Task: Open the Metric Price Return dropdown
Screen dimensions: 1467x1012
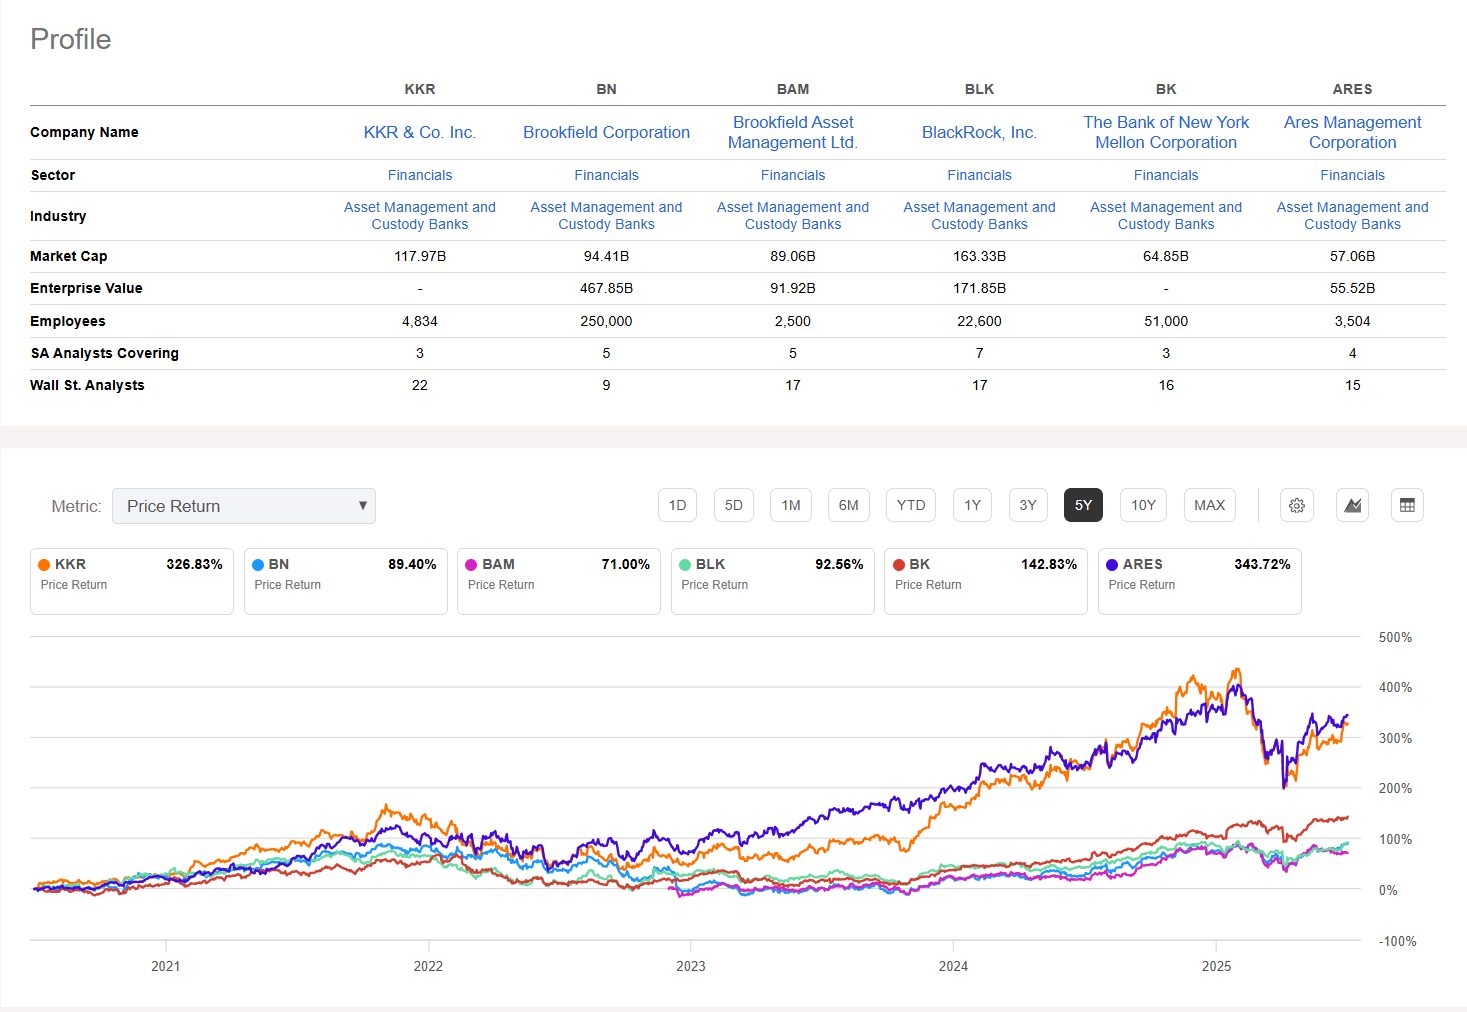Action: tap(244, 506)
